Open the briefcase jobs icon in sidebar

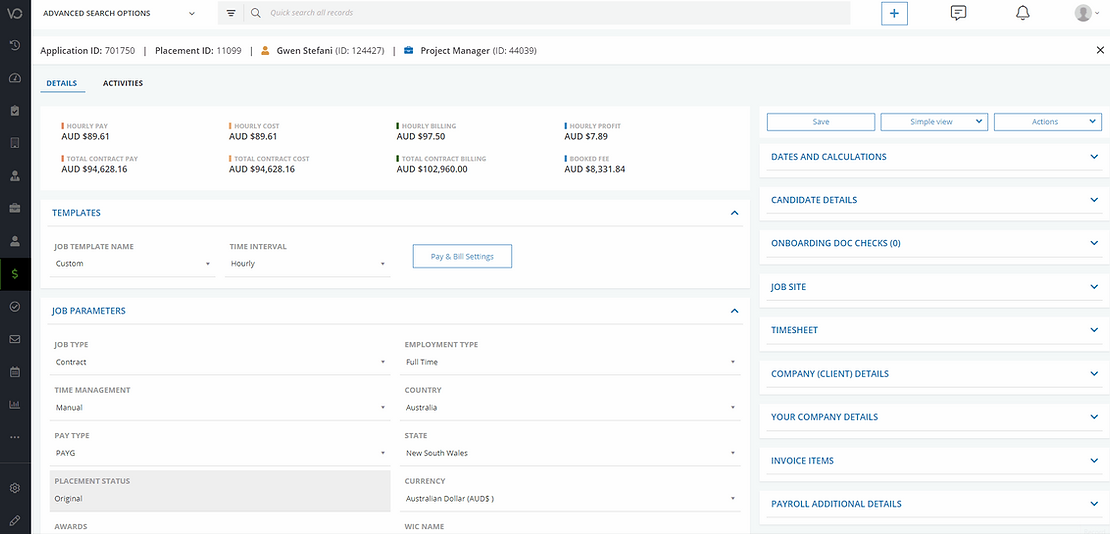coord(15,208)
